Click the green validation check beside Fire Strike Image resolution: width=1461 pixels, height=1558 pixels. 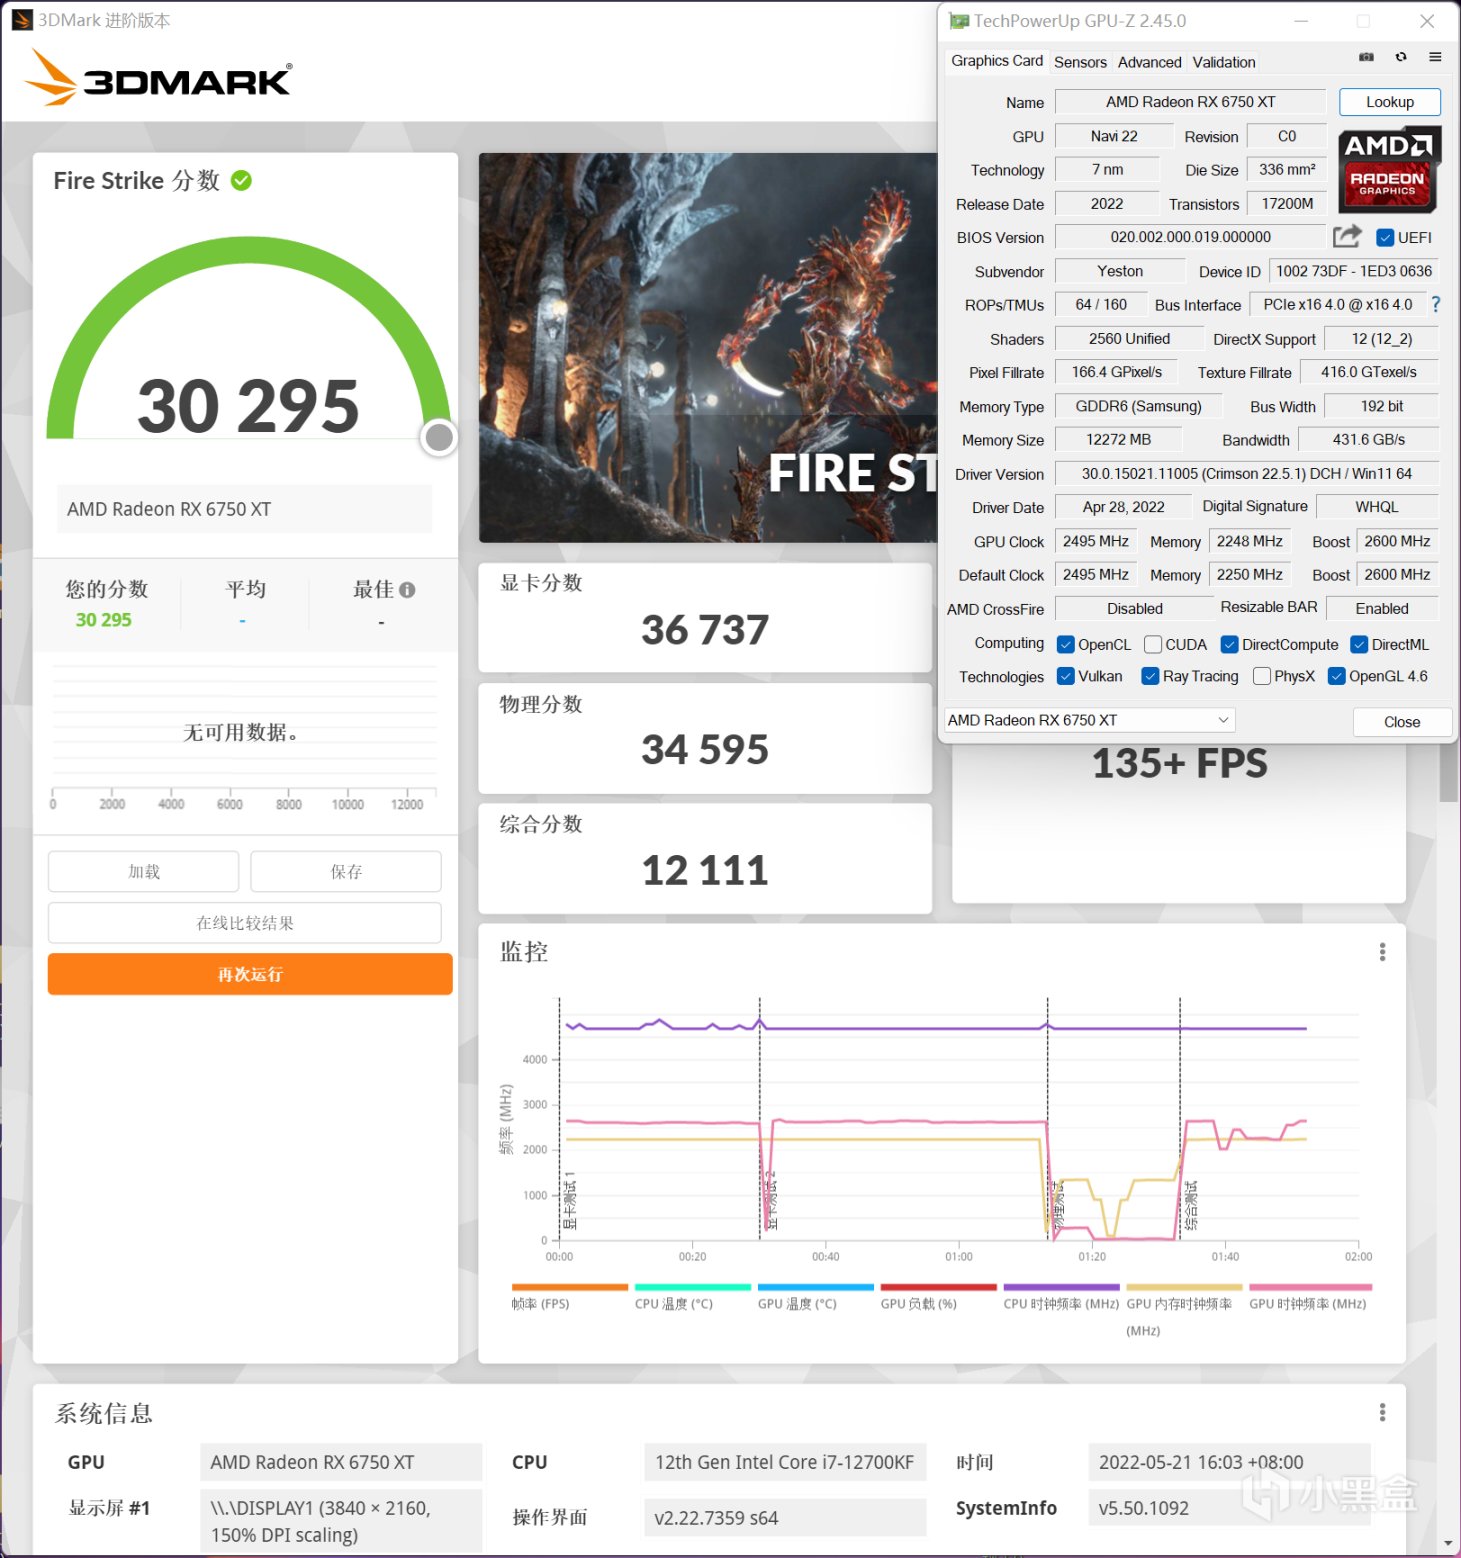pos(241,181)
